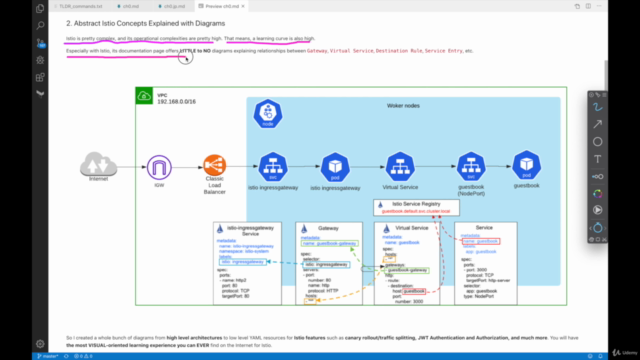
Task: Open errors and warnings count in status bar
Action: tap(83, 356)
